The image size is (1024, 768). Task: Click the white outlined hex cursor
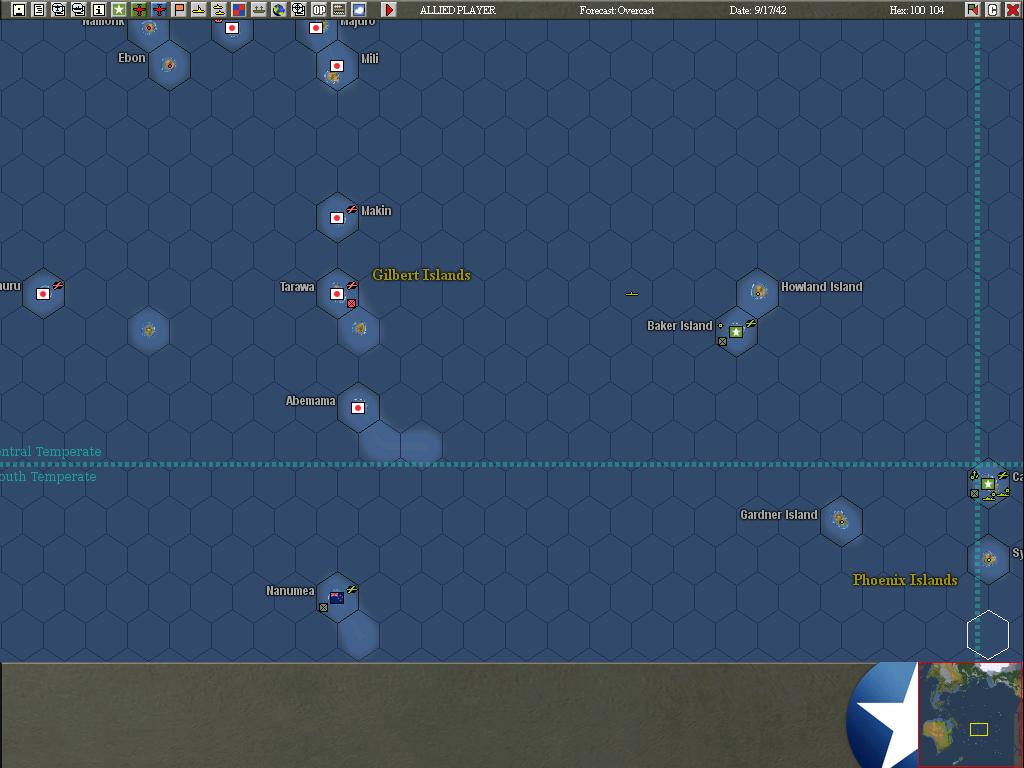(x=988, y=635)
